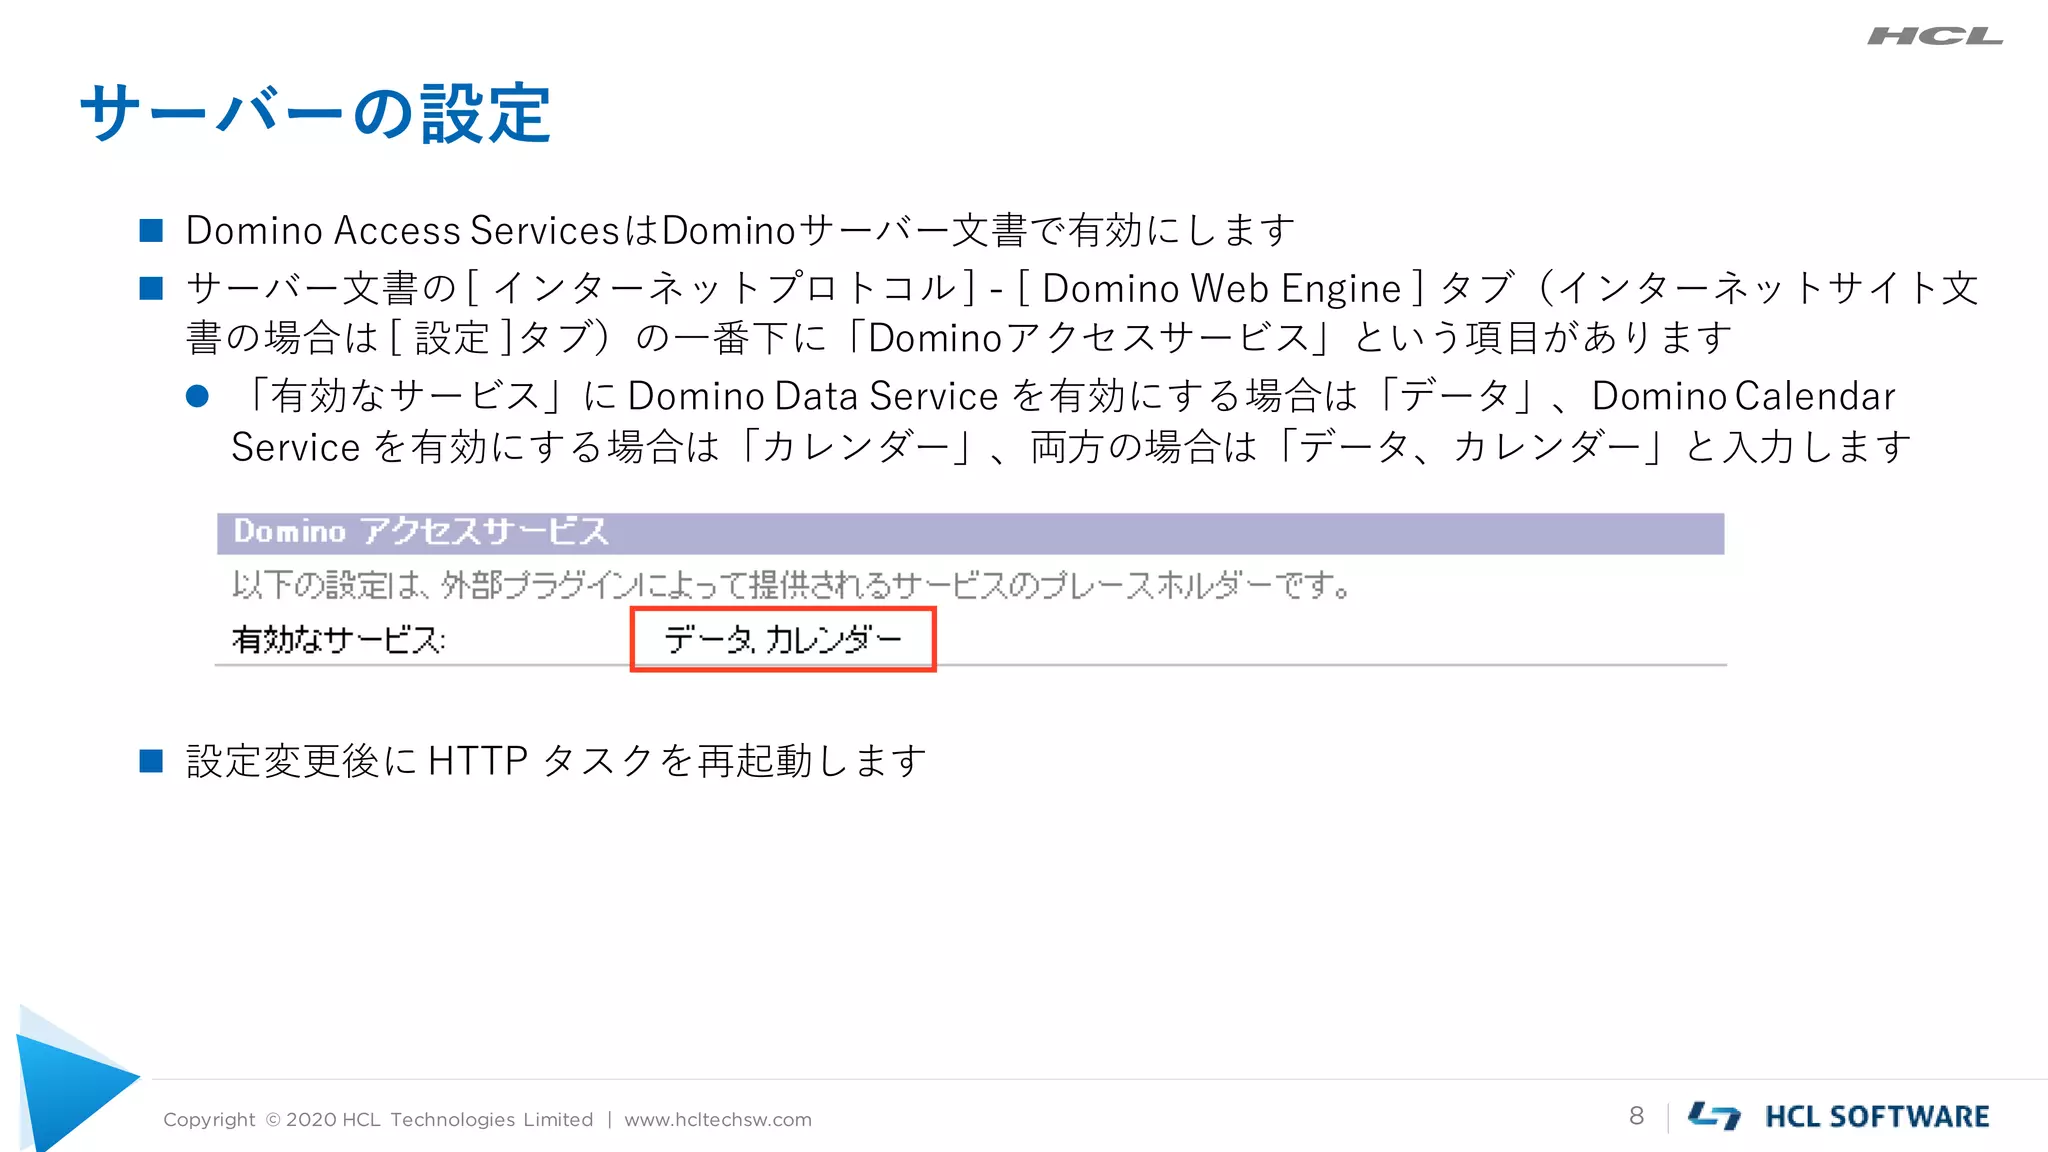Click the page number 8

tap(1636, 1116)
